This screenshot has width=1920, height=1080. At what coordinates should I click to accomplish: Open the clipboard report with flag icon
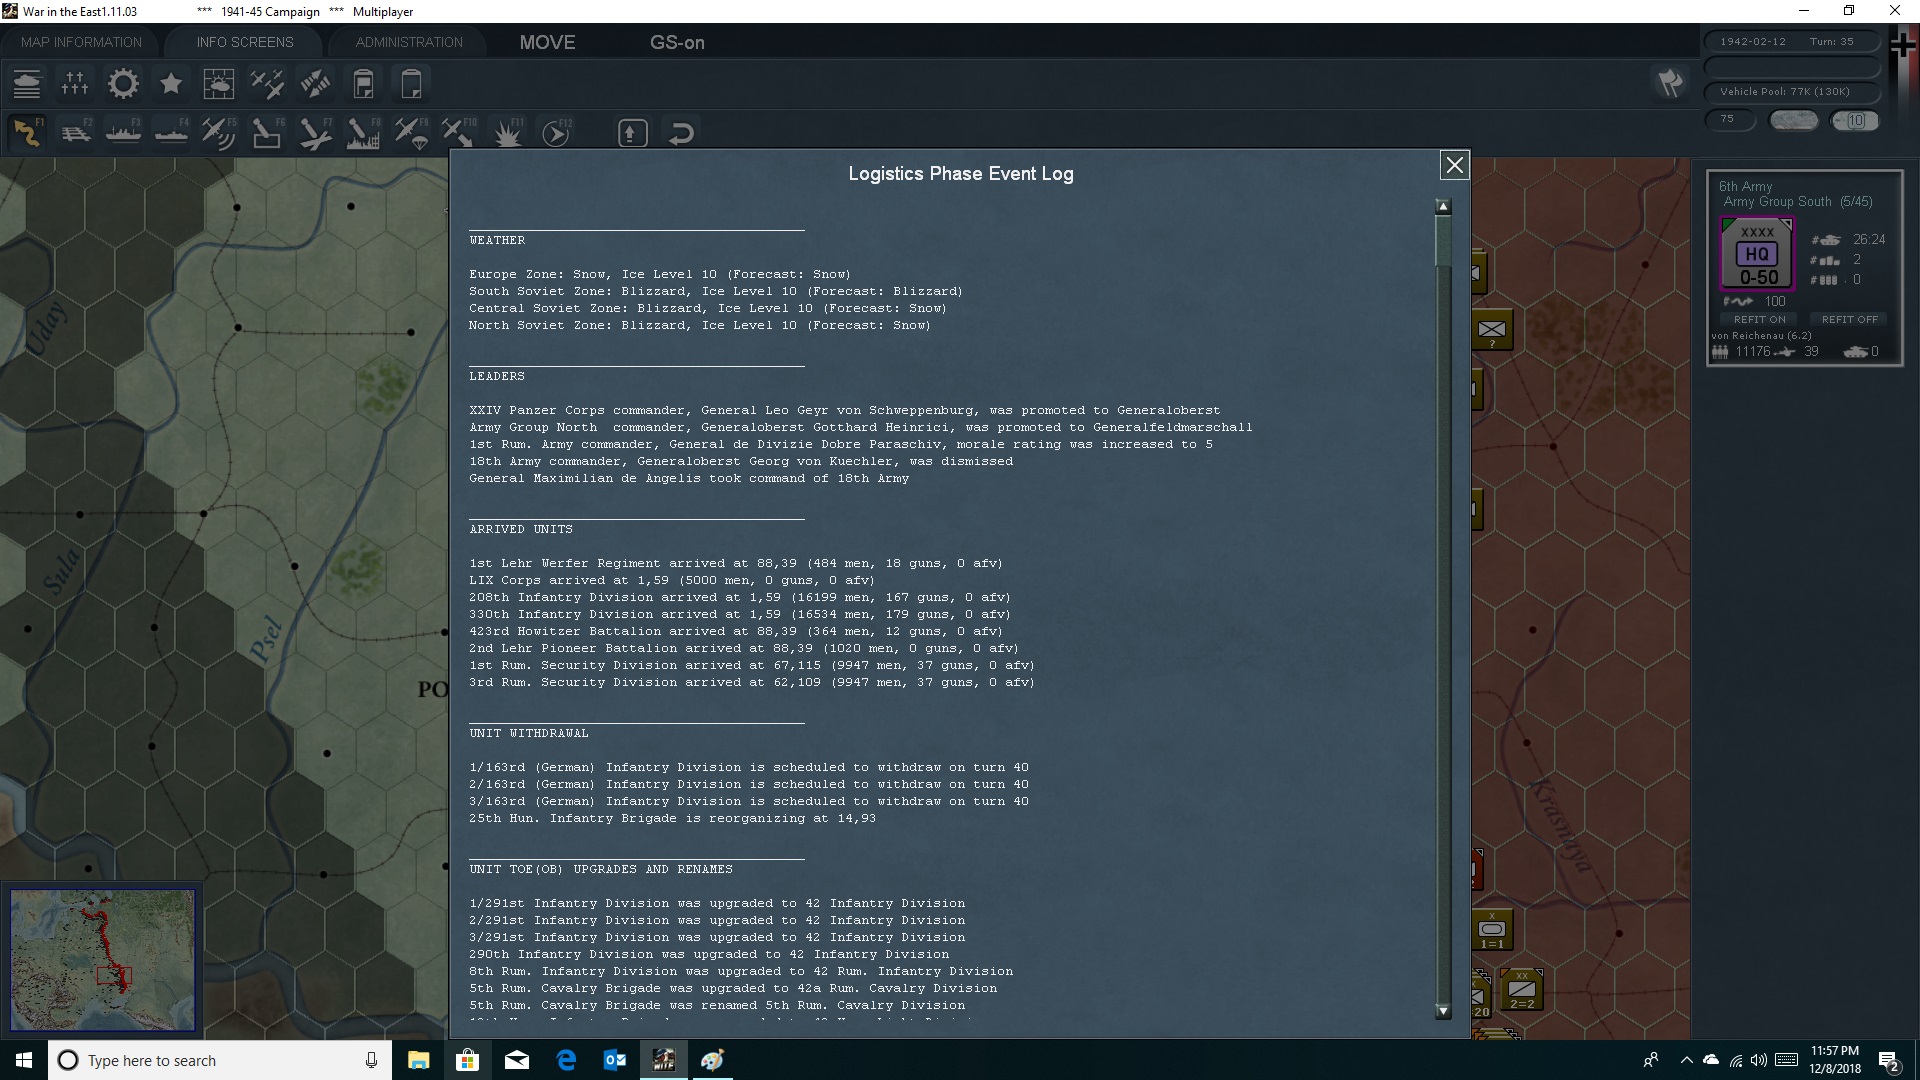click(363, 84)
